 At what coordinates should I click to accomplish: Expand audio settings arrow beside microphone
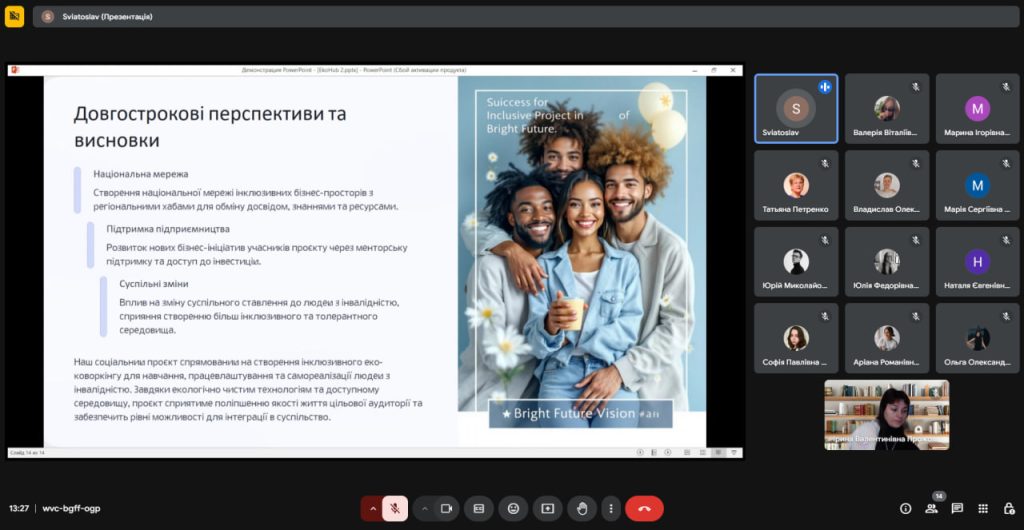373,508
